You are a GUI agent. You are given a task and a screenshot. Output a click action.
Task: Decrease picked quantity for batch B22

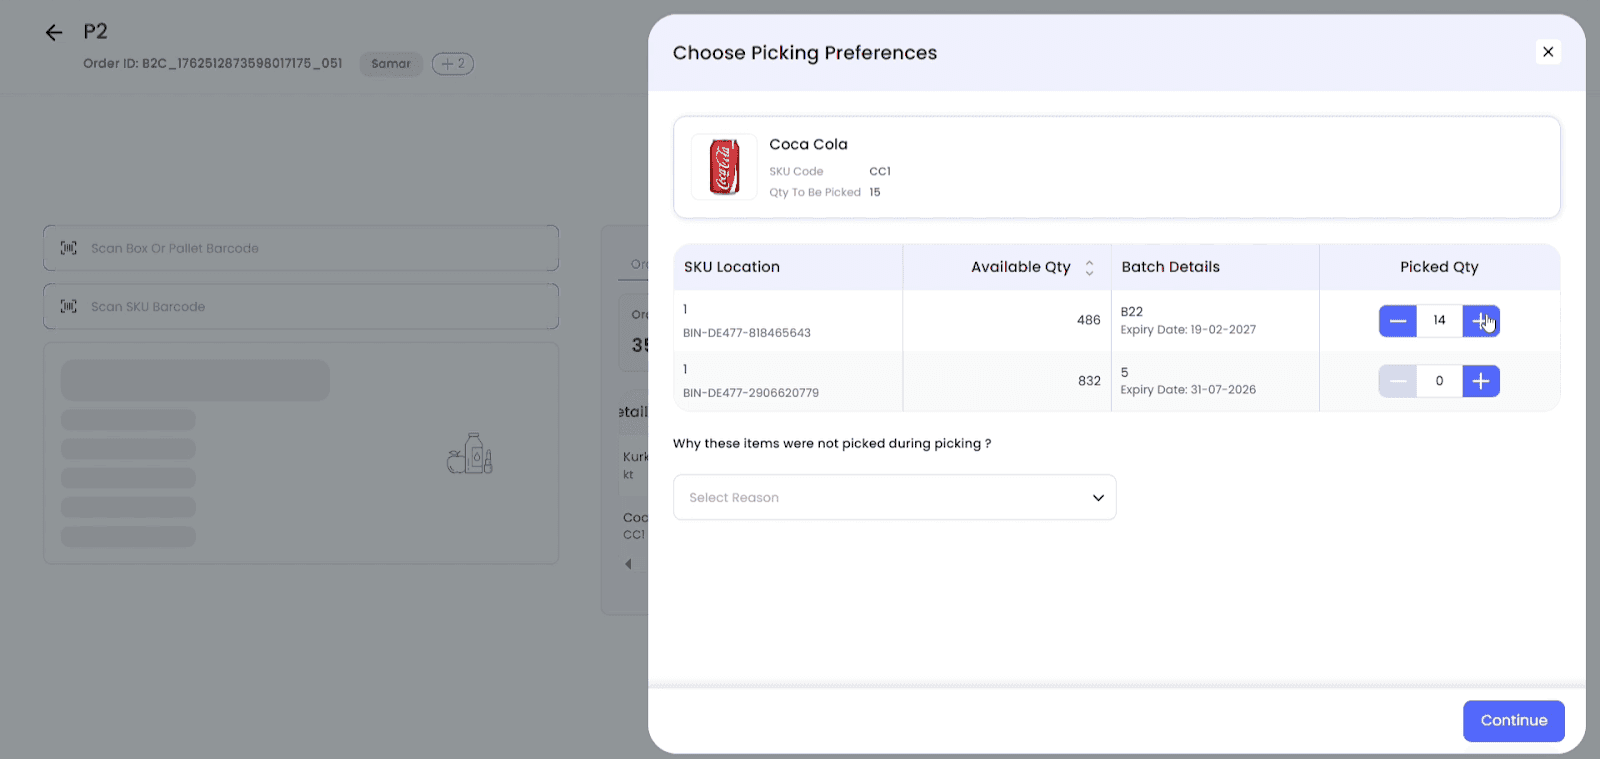1397,321
